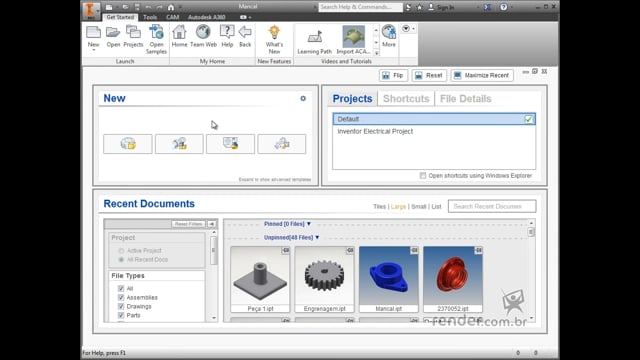The image size is (640, 360).
Task: Click the Back arrow icon
Action: (x=245, y=36)
